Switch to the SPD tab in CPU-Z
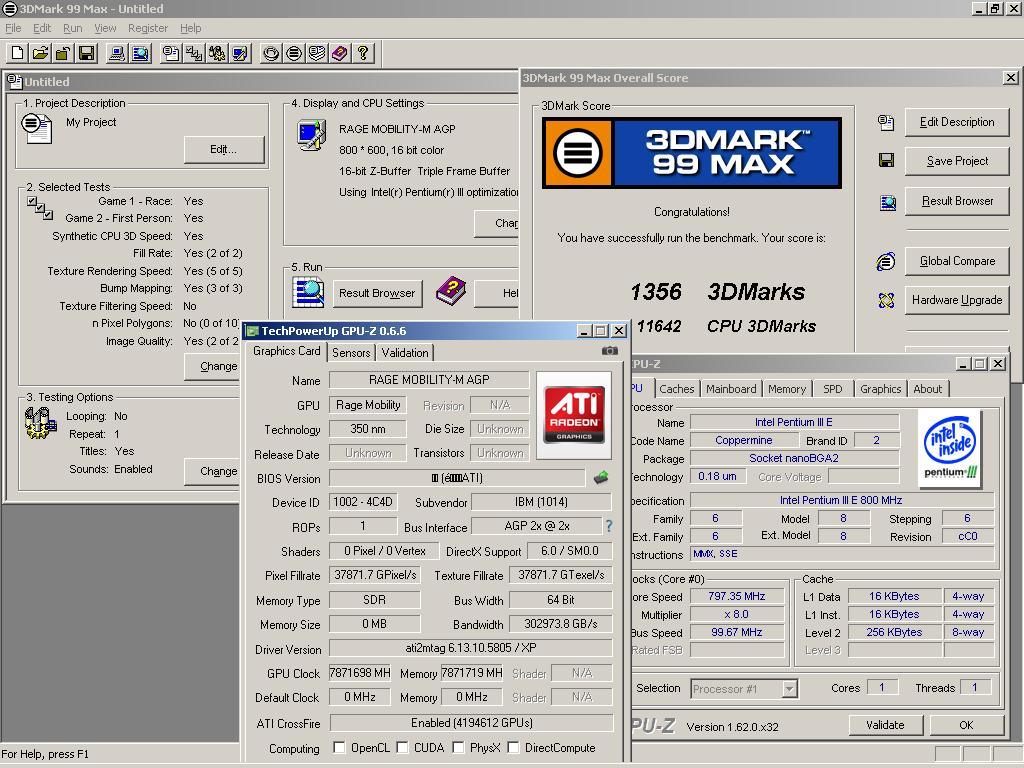The height and width of the screenshot is (768, 1024). tap(833, 389)
